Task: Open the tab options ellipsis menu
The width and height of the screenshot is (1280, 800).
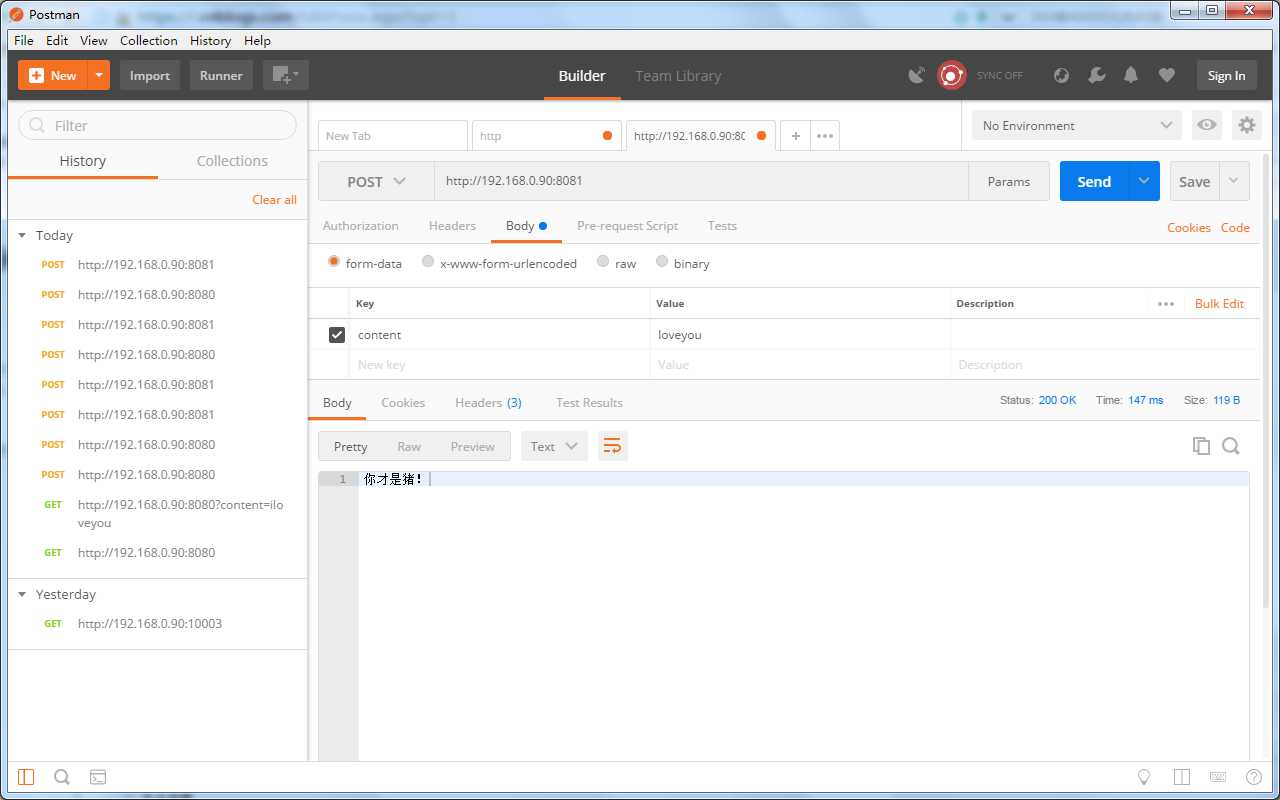Action: pos(825,136)
